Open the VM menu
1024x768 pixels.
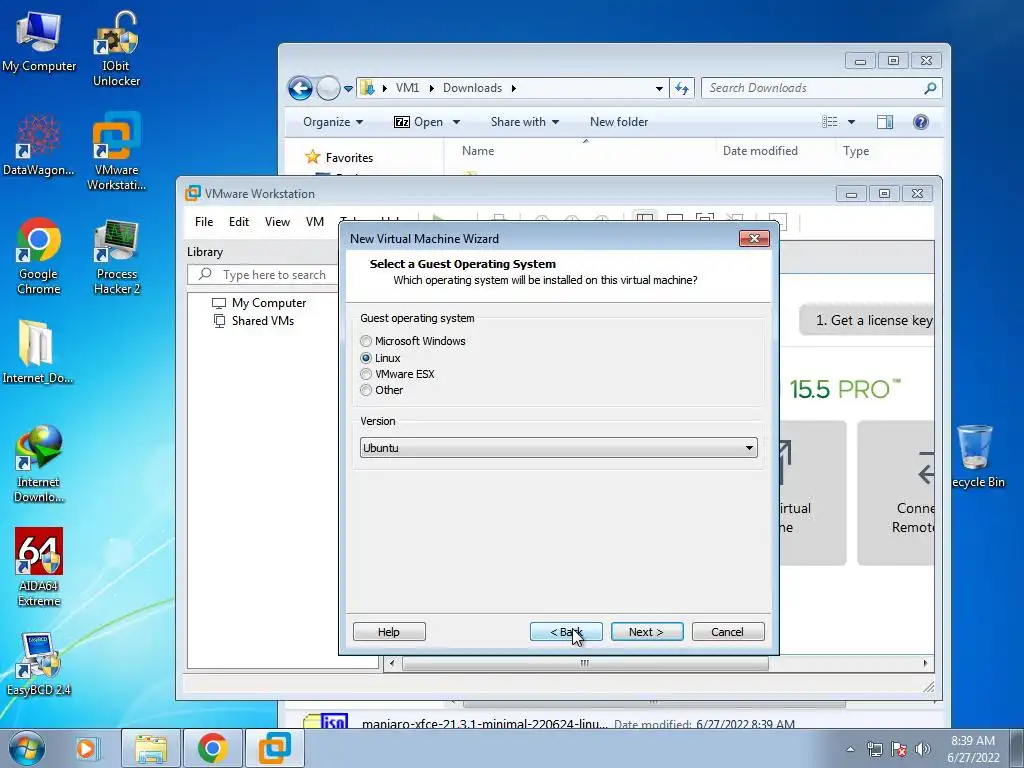[315, 222]
